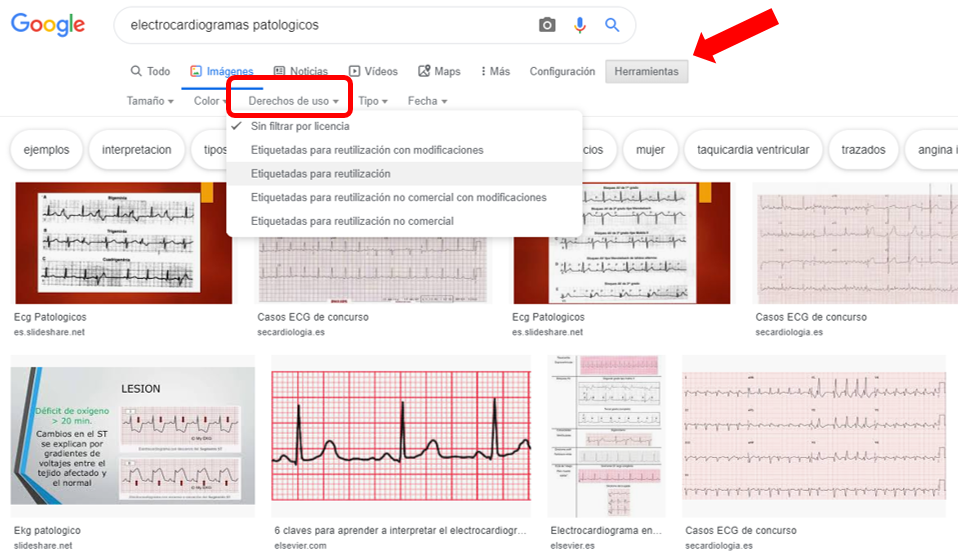Screen dimensions: 958x552
Task: Click the elsevier.com source link
Action: coord(300,546)
